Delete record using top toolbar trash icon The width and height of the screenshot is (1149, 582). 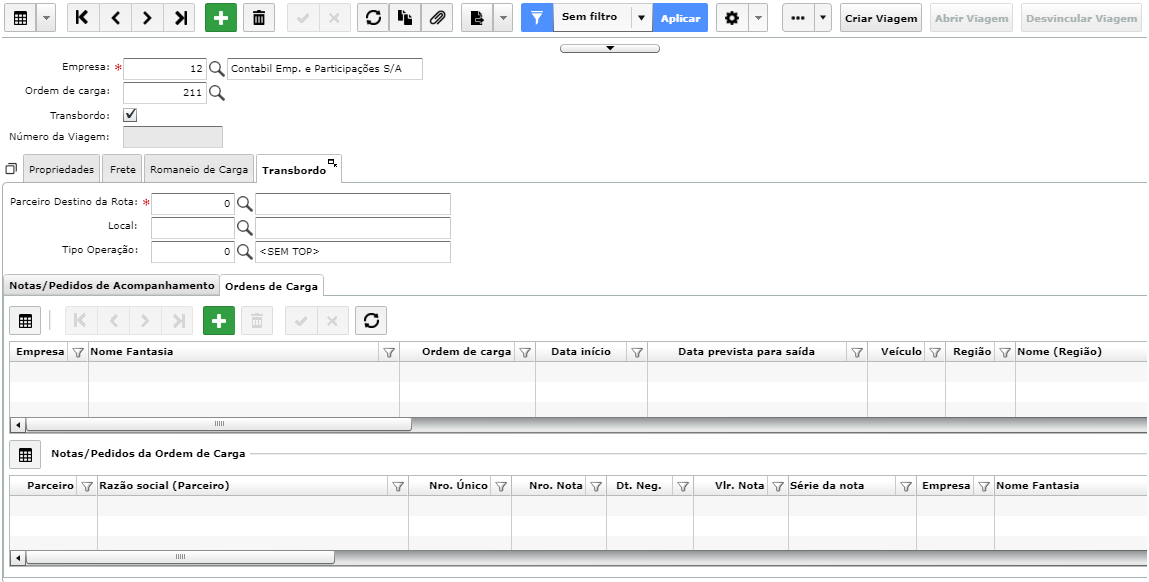click(x=259, y=18)
